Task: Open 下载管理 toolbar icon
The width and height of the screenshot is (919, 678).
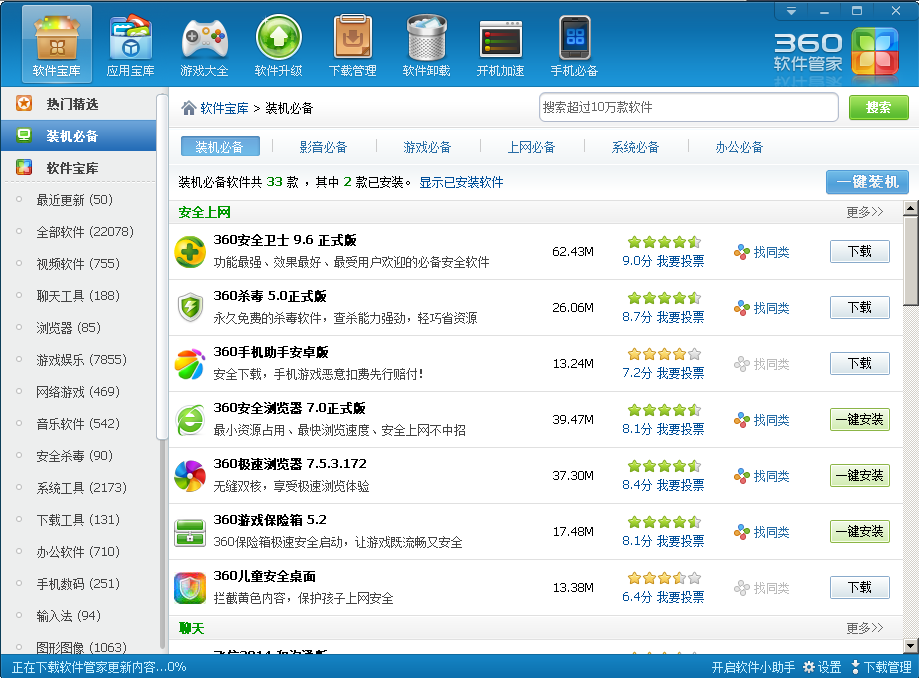Action: [x=352, y=45]
